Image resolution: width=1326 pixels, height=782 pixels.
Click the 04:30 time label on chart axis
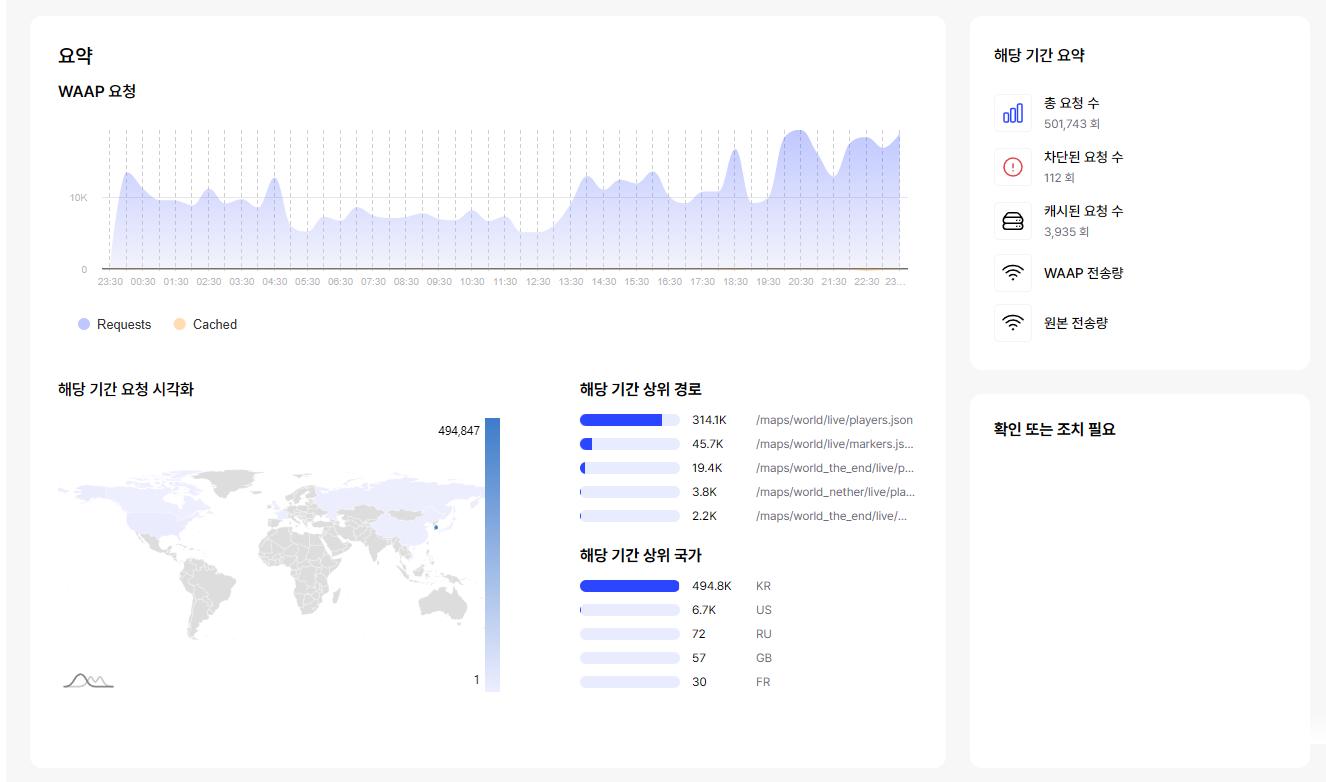coord(274,282)
